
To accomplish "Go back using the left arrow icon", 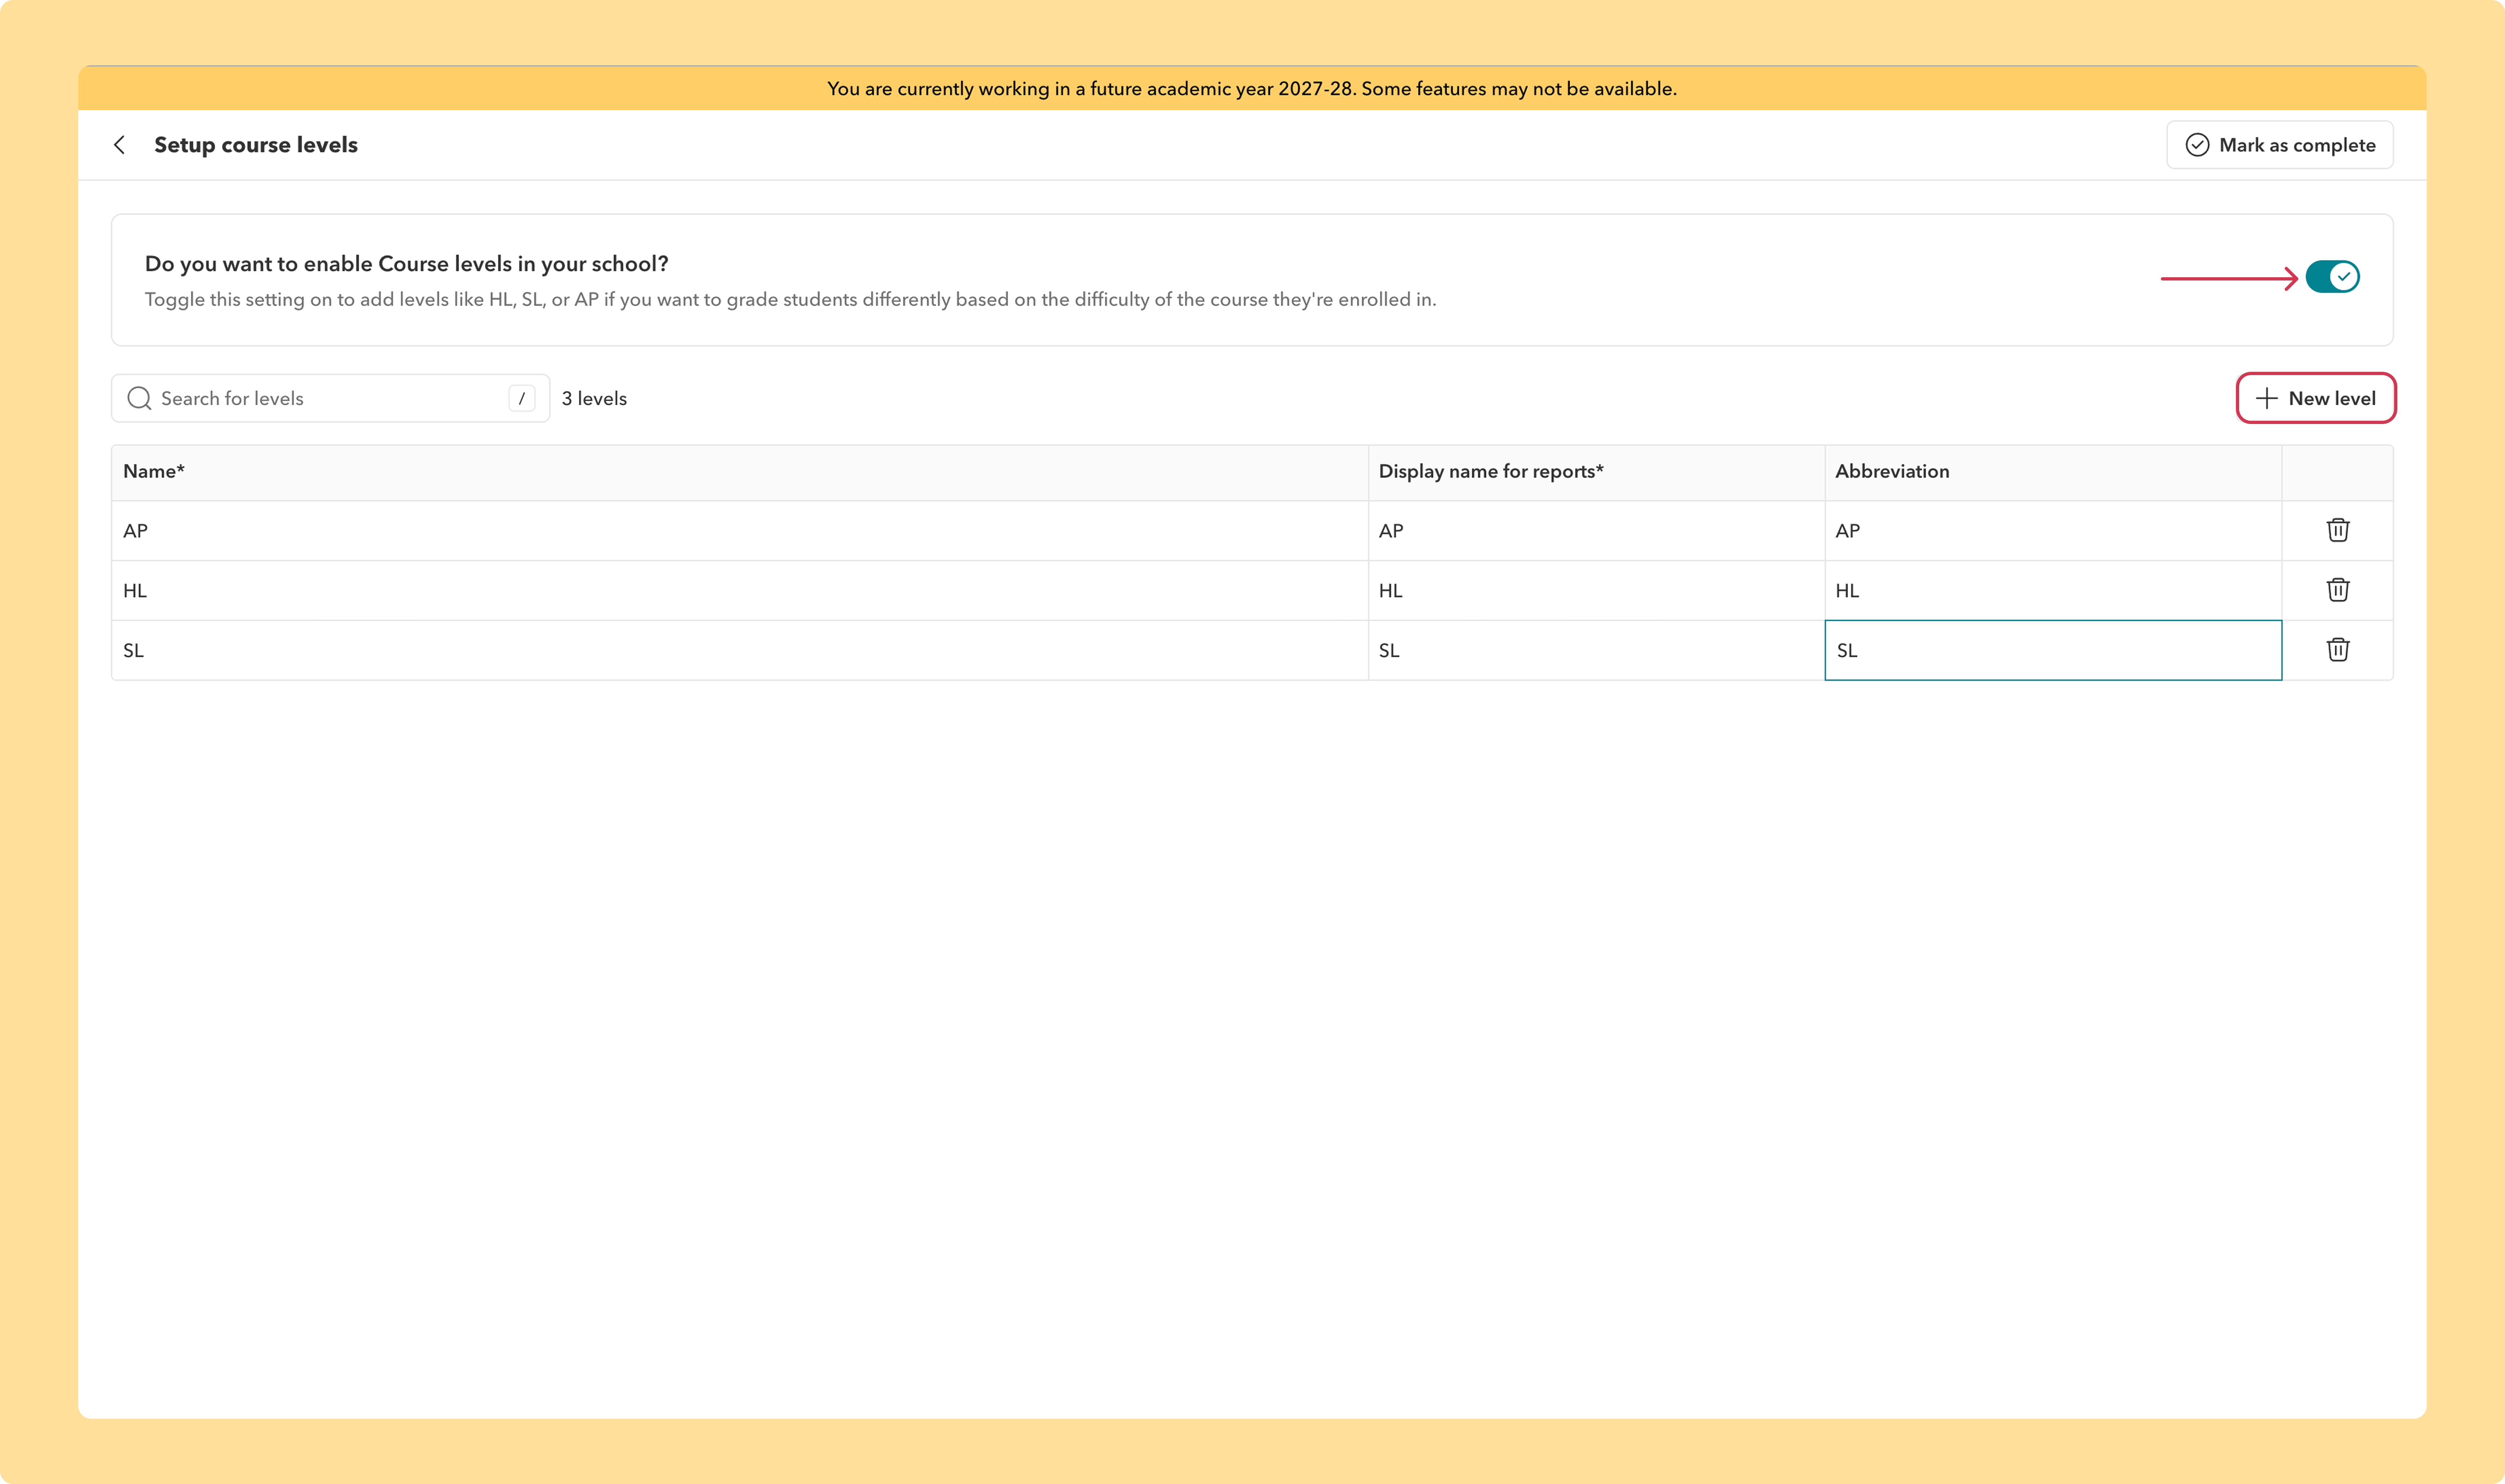I will tap(120, 145).
